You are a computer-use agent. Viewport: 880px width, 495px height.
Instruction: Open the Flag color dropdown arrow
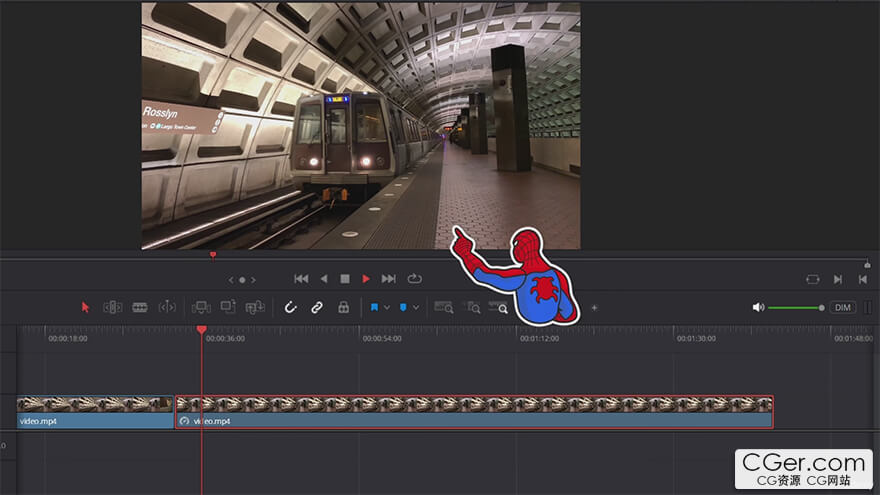click(x=387, y=307)
